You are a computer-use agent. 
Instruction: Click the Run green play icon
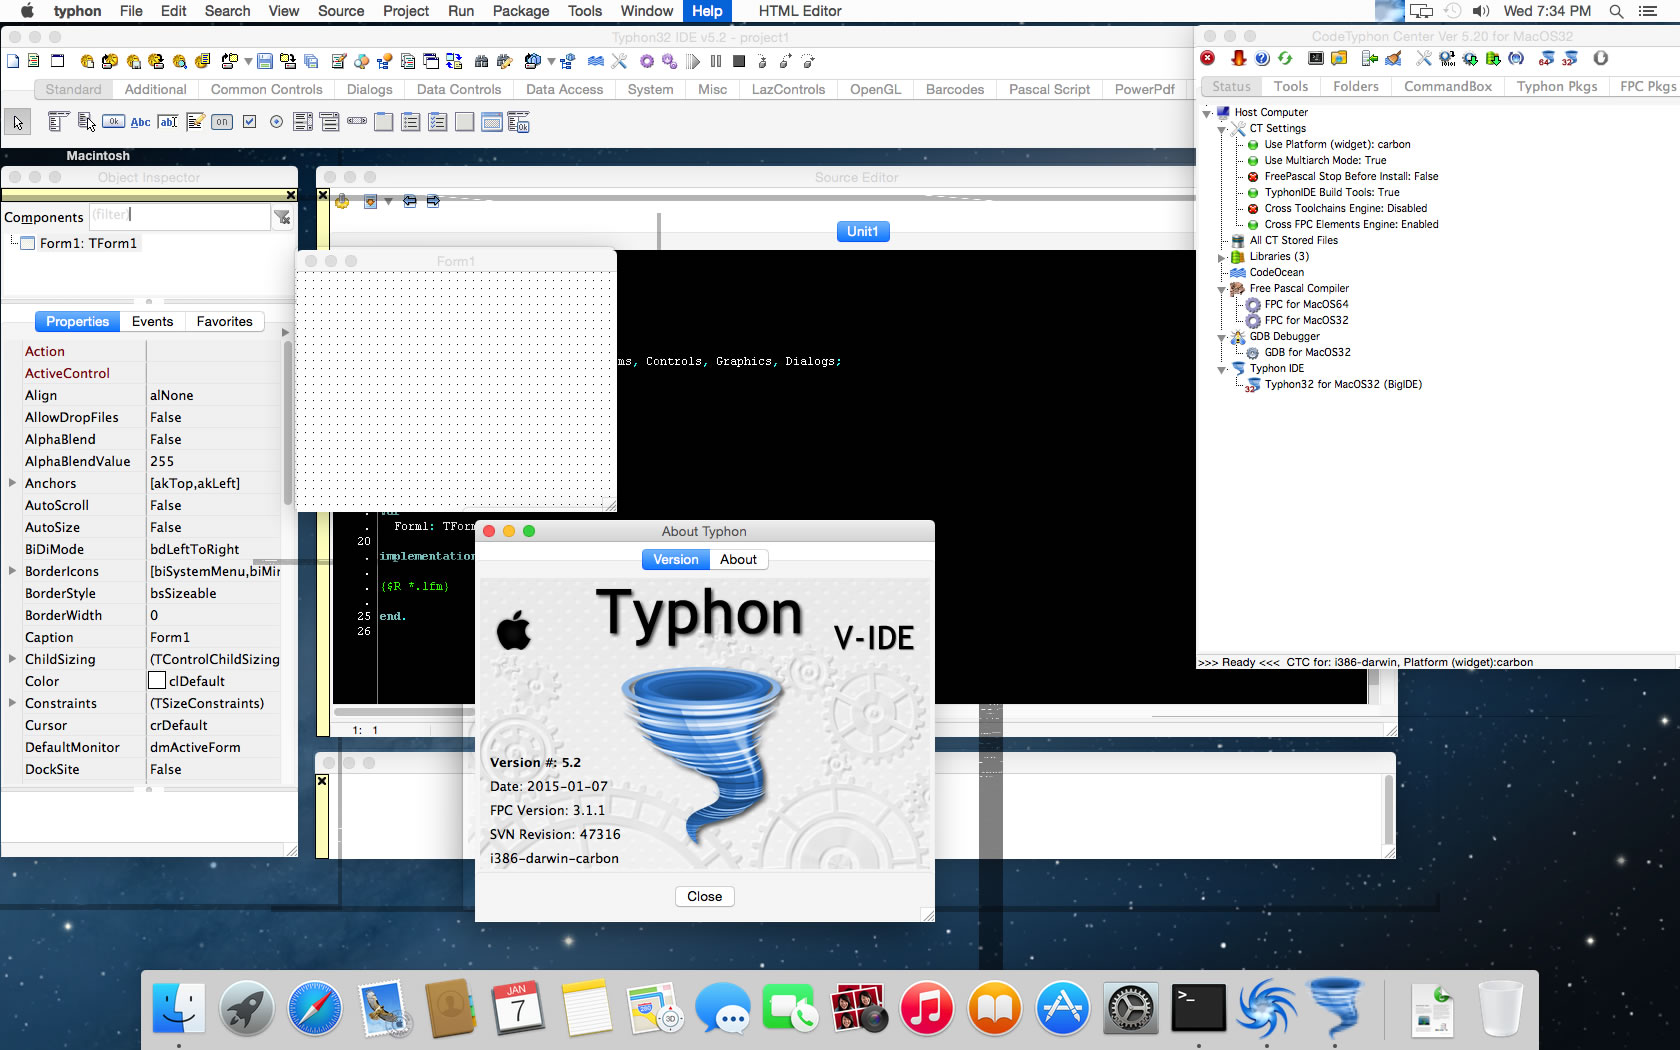pyautogui.click(x=694, y=61)
